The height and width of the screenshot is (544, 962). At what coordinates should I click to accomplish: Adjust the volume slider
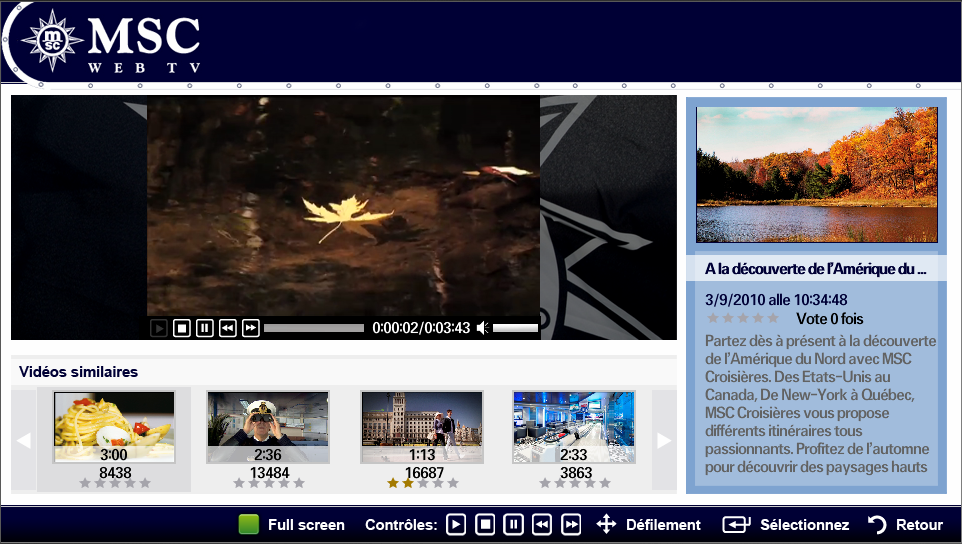pos(515,328)
